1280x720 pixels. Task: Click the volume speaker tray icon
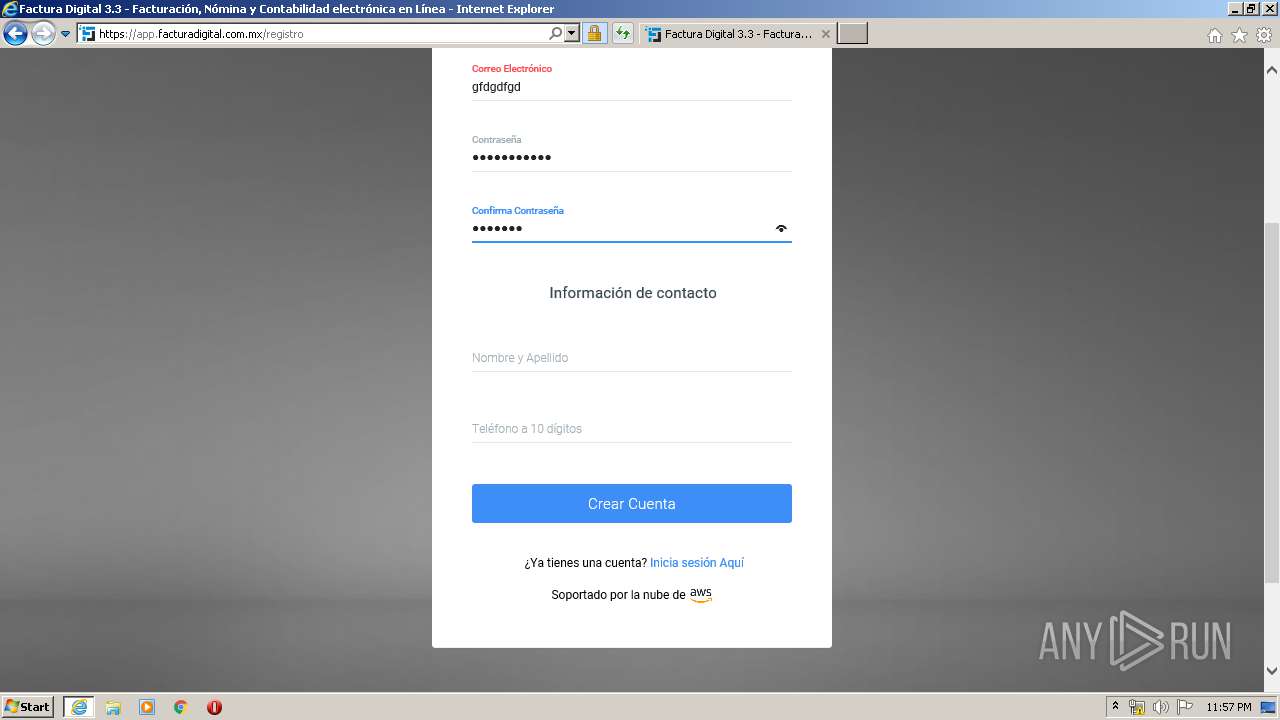tap(1161, 707)
